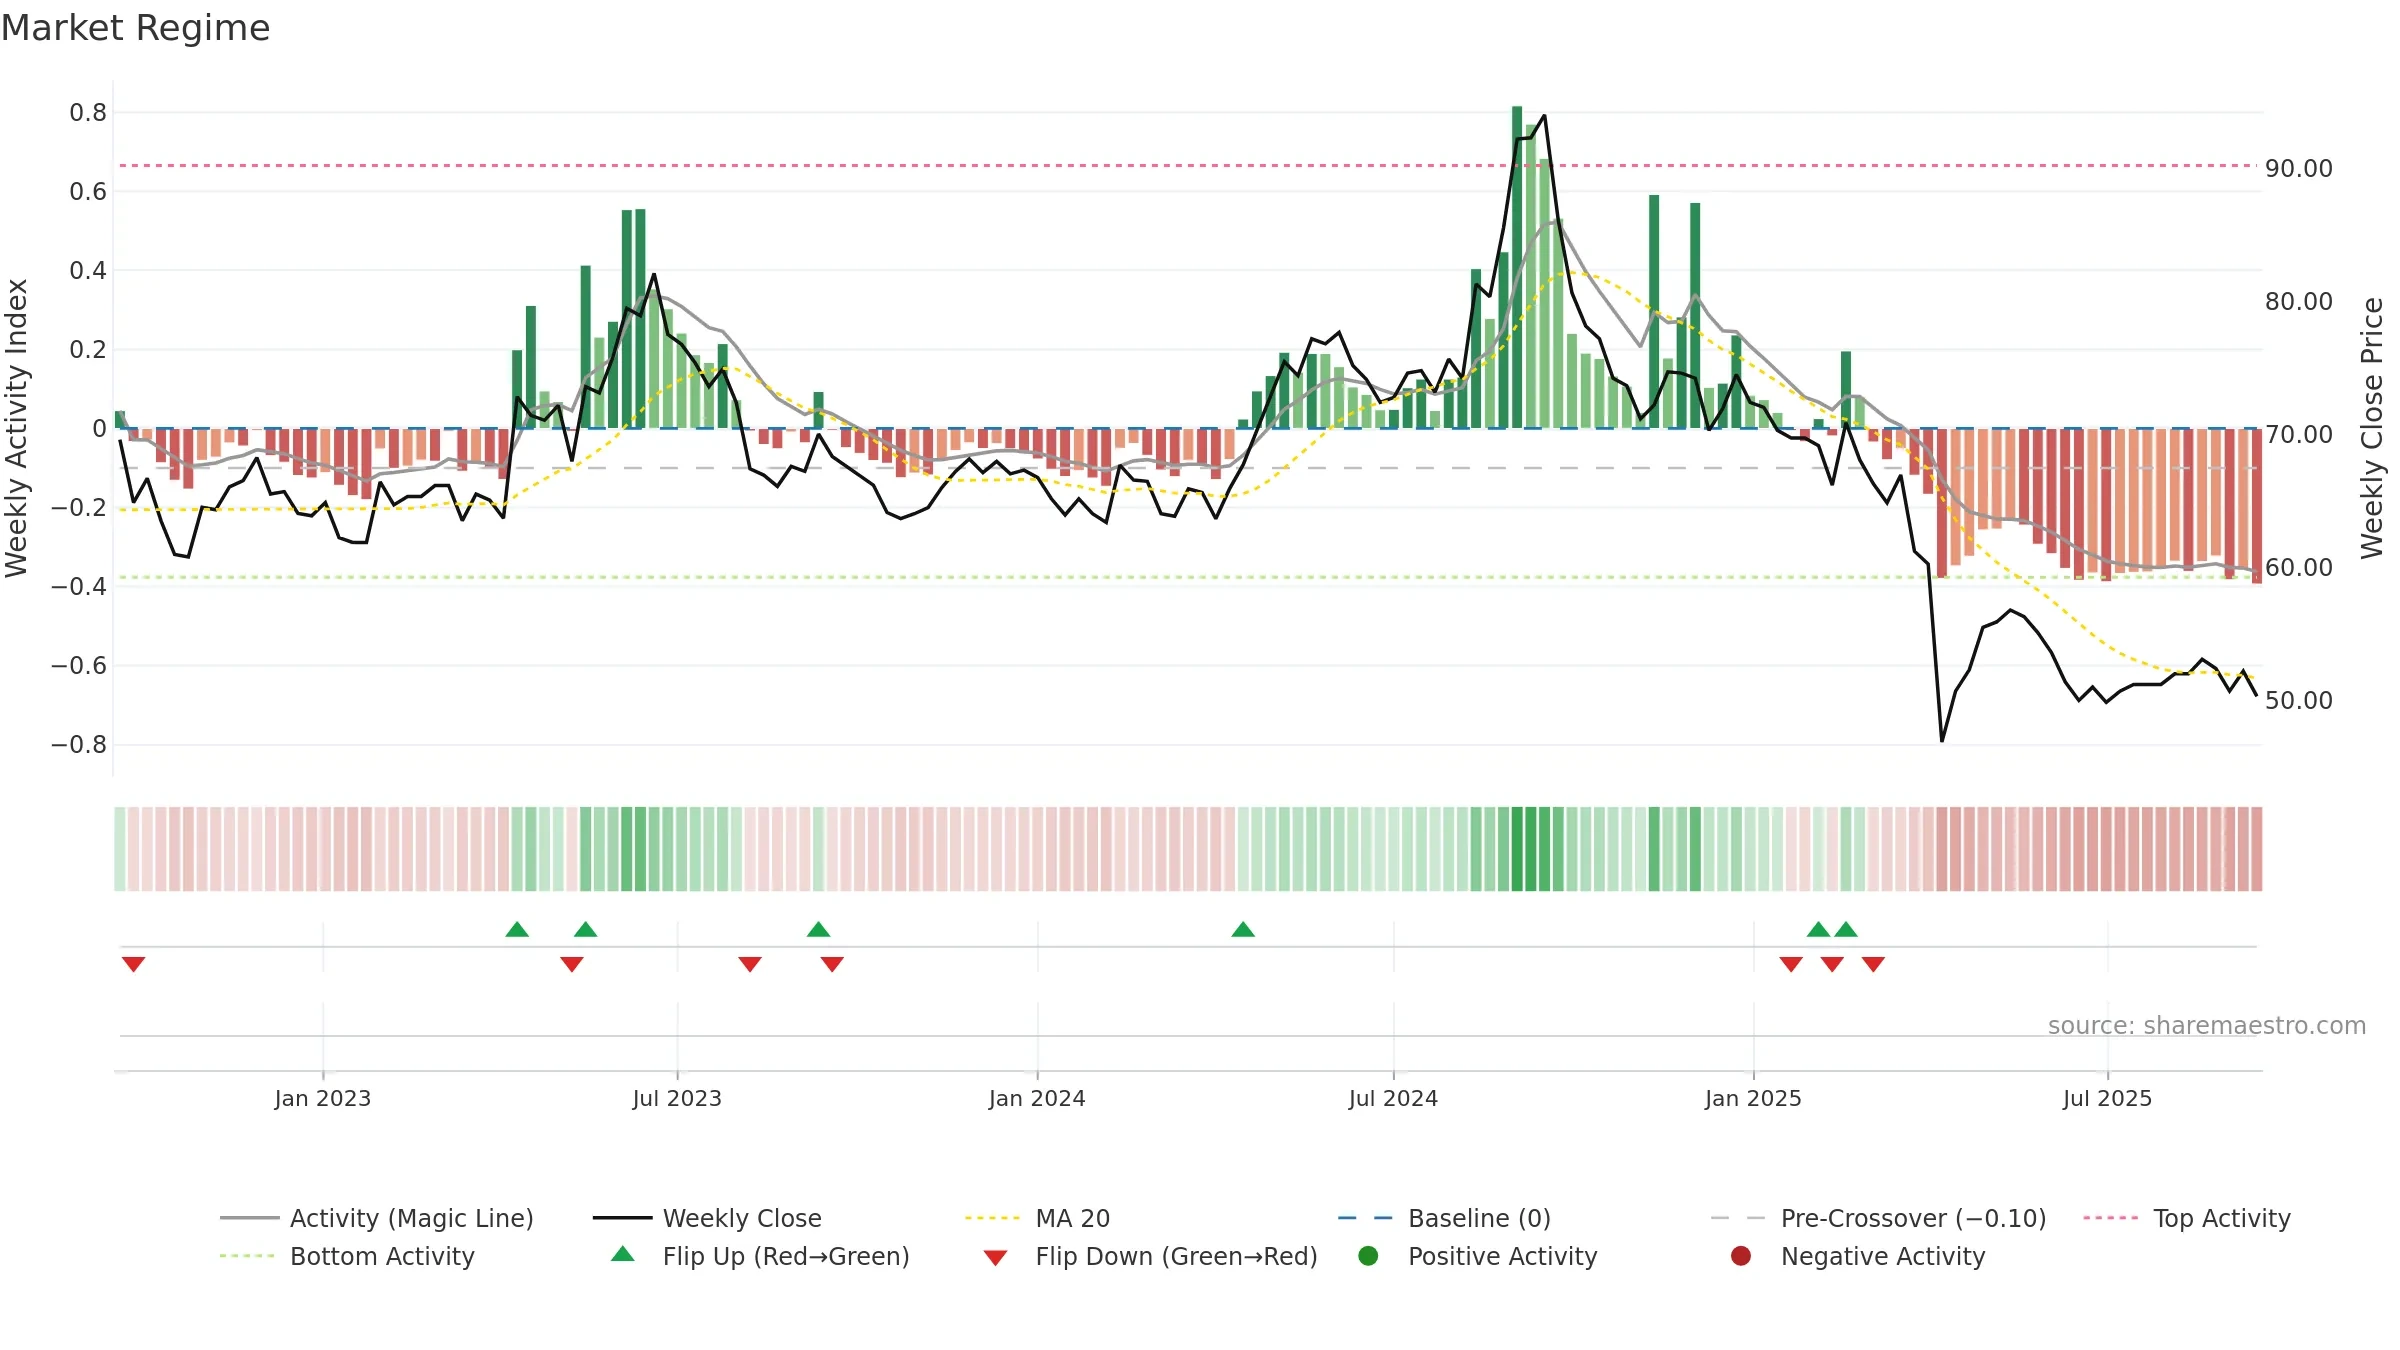
Task: Toggle the Weekly Close legend entry
Action: click(x=707, y=1218)
